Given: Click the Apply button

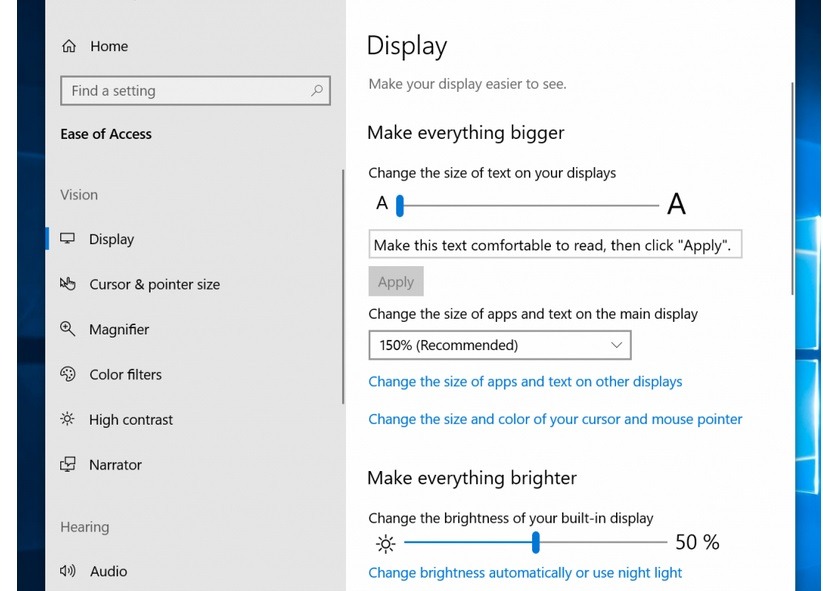Looking at the screenshot, I should click(x=396, y=282).
